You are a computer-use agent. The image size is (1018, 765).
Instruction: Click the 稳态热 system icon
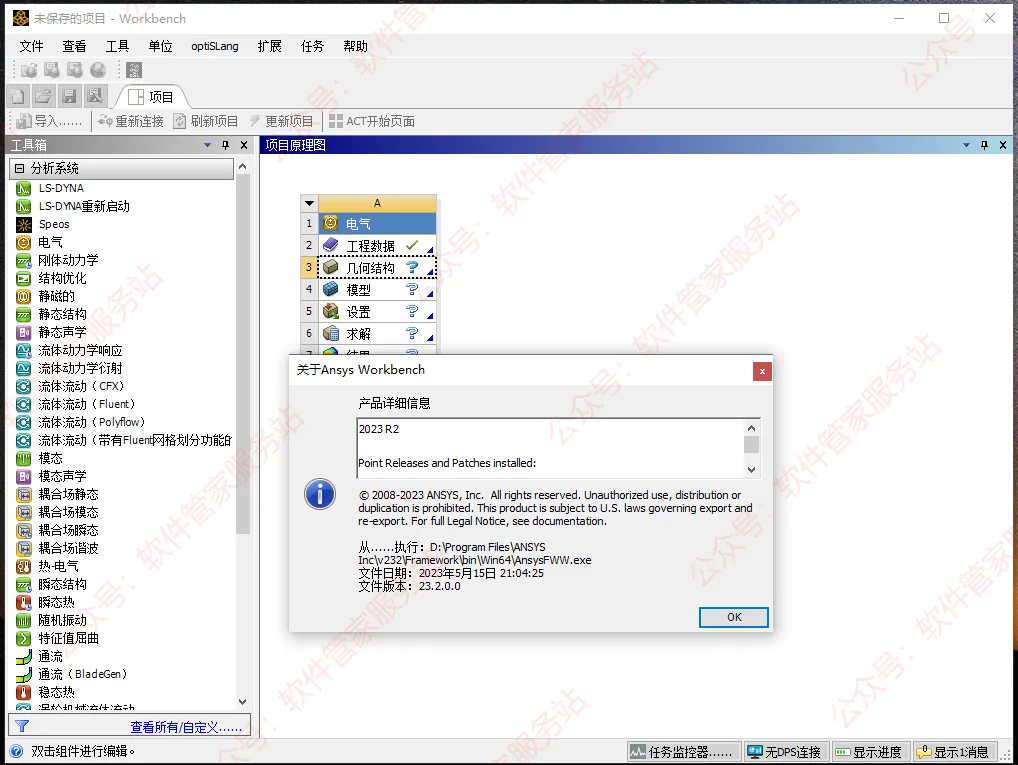tap(23, 692)
